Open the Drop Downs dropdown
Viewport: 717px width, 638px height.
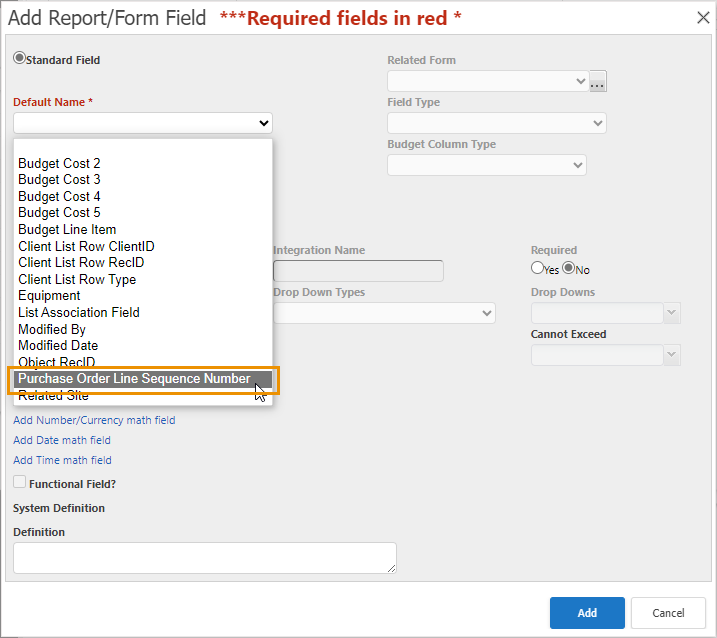tap(605, 313)
